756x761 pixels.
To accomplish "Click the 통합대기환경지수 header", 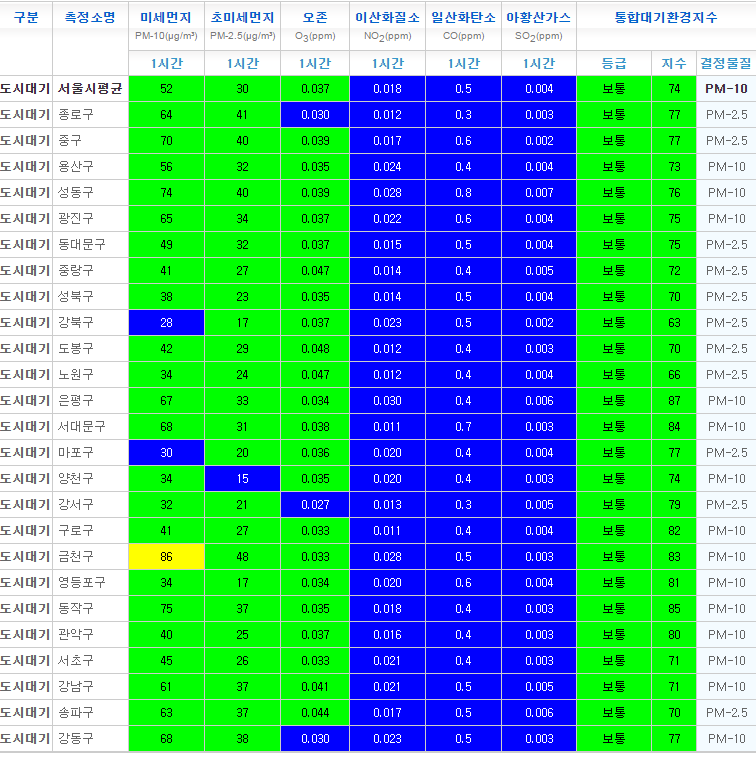I will [665, 18].
